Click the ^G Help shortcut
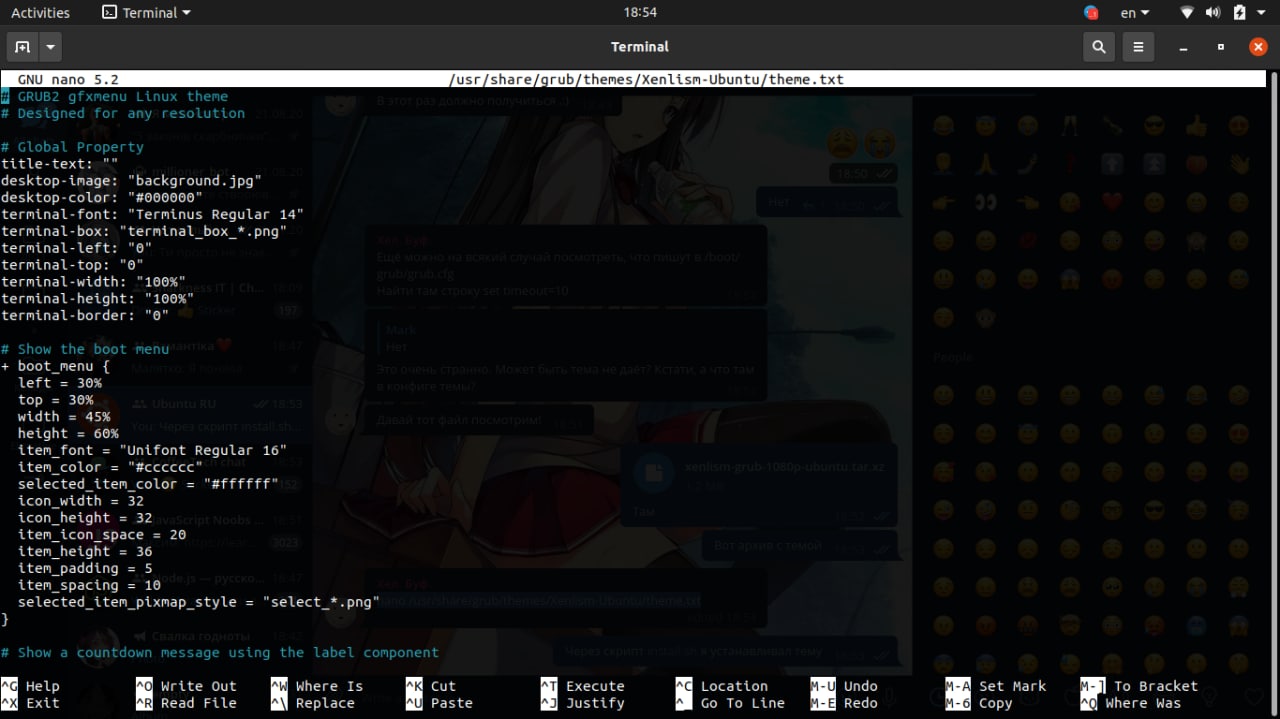The height and width of the screenshot is (719, 1280). coord(30,686)
